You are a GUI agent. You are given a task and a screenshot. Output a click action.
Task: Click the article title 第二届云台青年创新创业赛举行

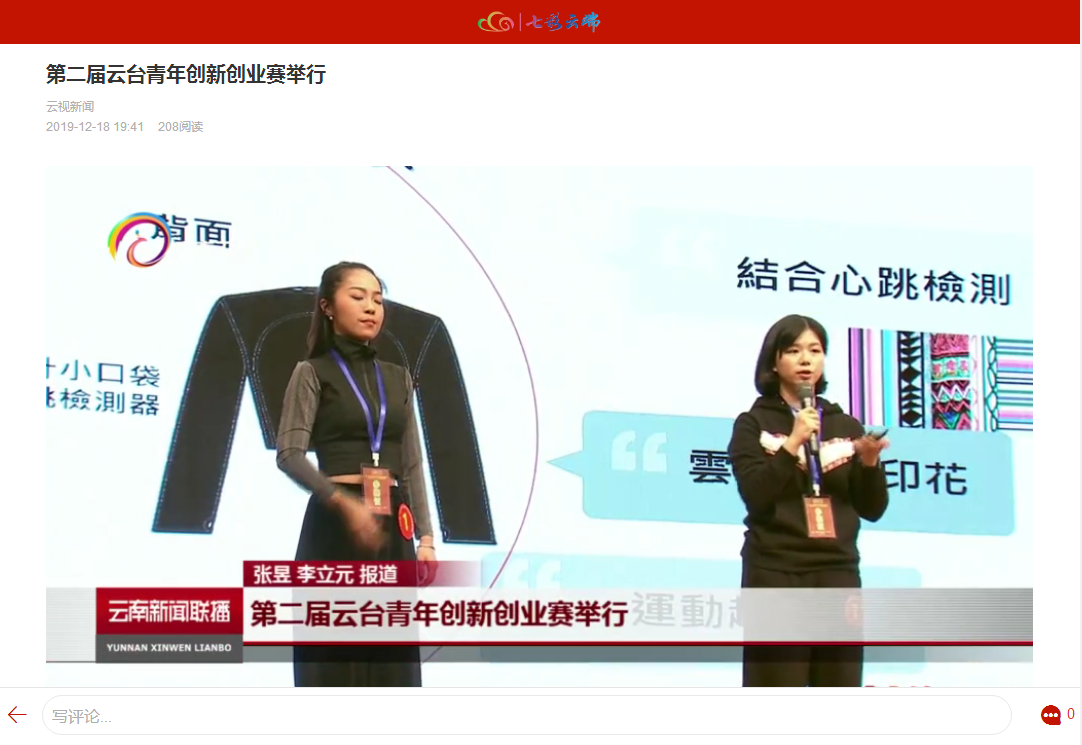tap(186, 74)
